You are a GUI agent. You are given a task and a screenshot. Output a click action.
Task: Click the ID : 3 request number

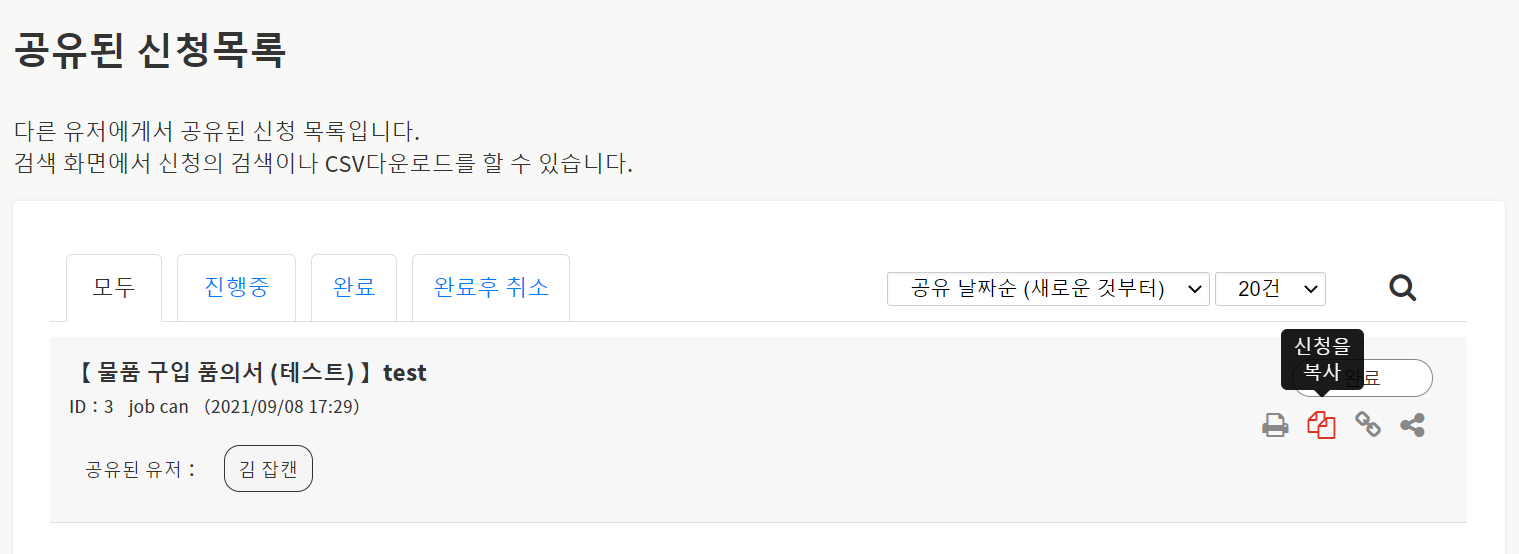[x=91, y=407]
